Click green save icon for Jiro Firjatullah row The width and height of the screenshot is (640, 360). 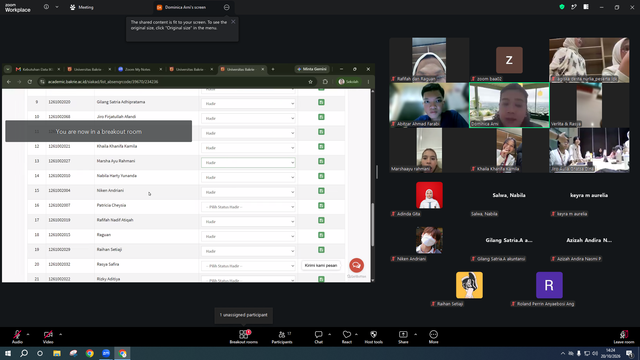(321, 117)
